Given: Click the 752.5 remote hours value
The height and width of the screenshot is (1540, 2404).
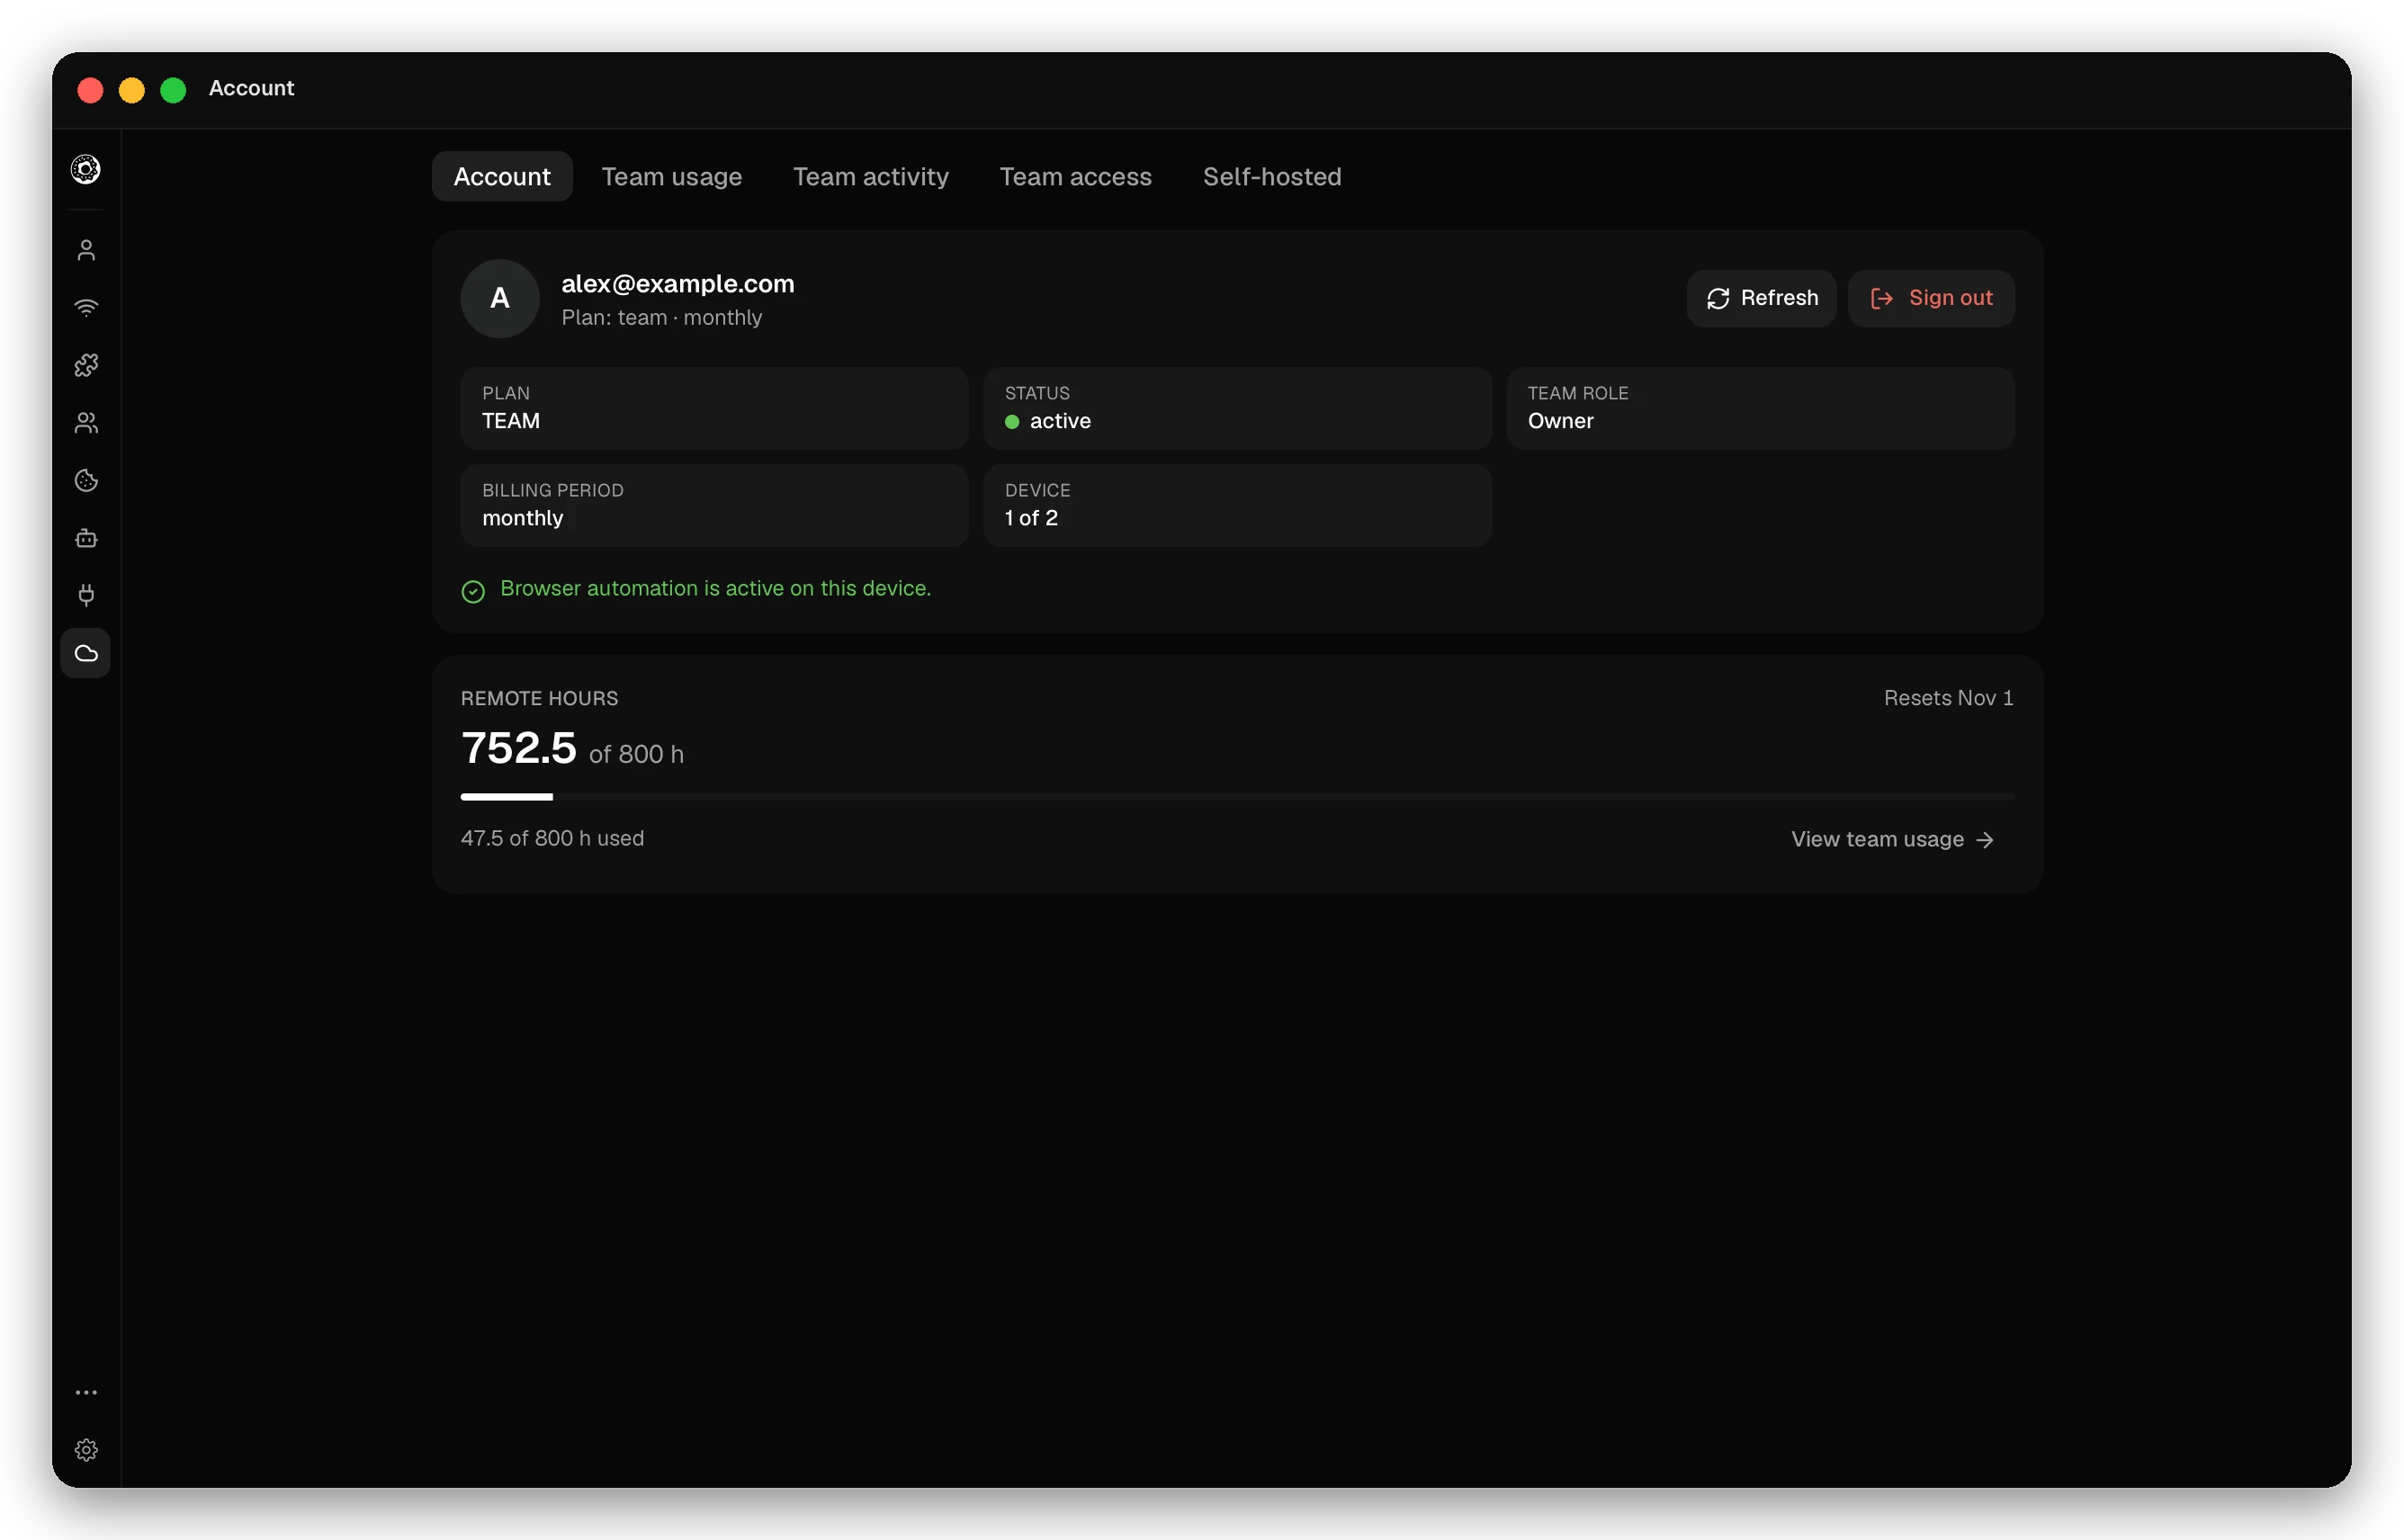Looking at the screenshot, I should (518, 748).
